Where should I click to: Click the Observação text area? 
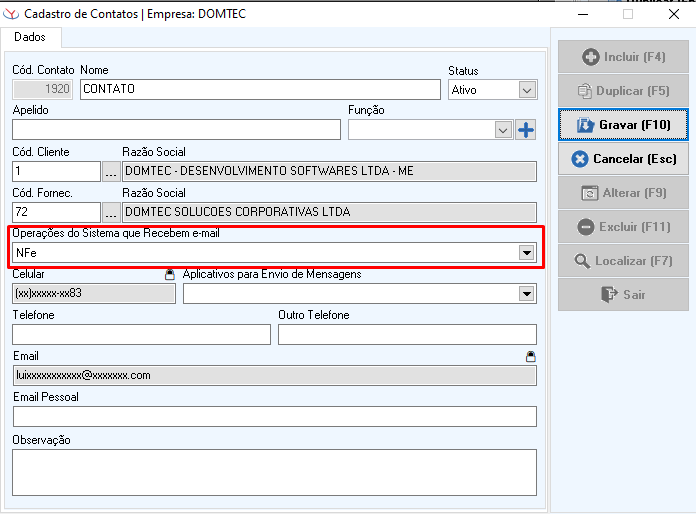[274, 472]
